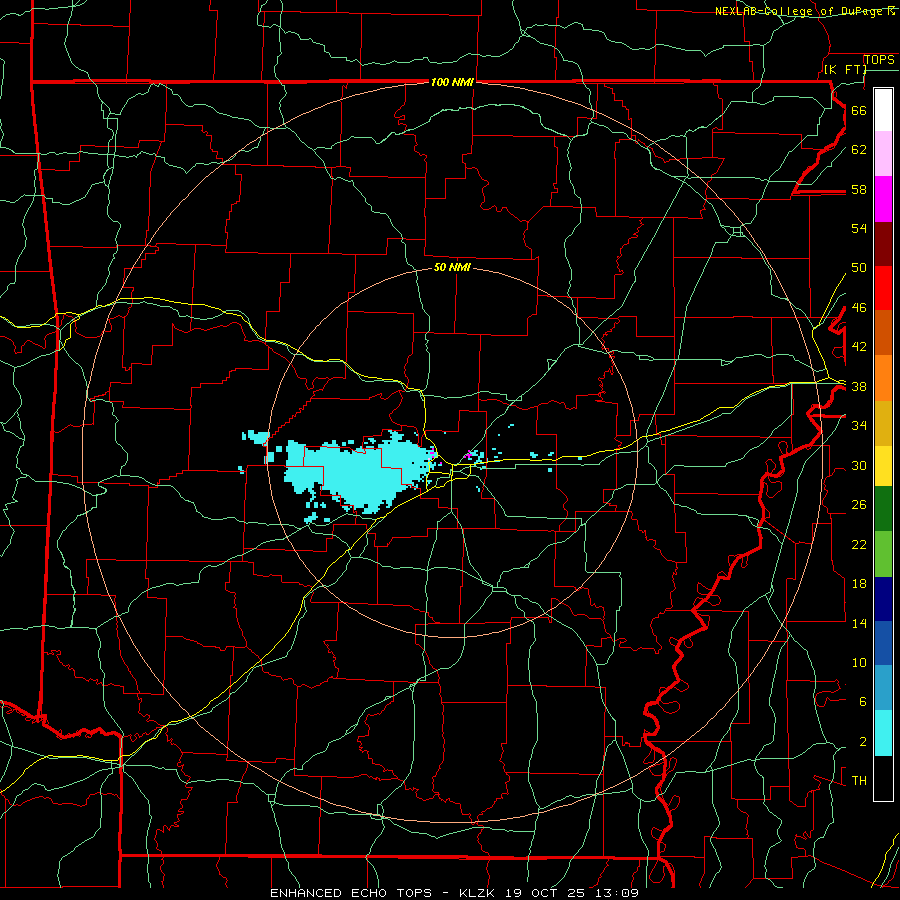Click the 6 legend value
This screenshot has width=900, height=900.
click(x=863, y=702)
